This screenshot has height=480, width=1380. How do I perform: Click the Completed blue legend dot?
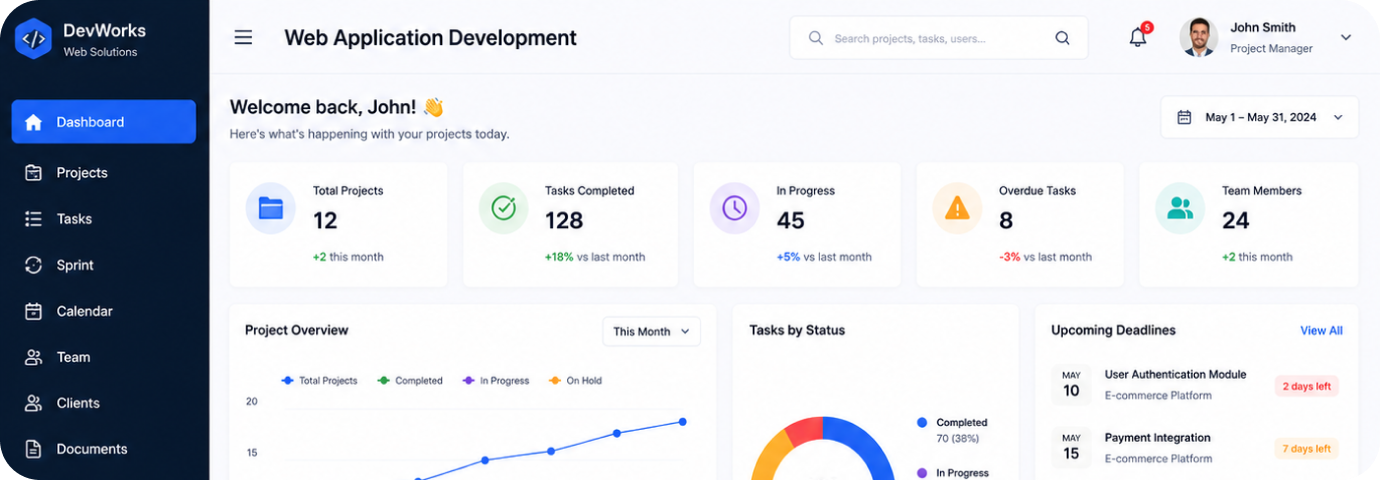922,423
